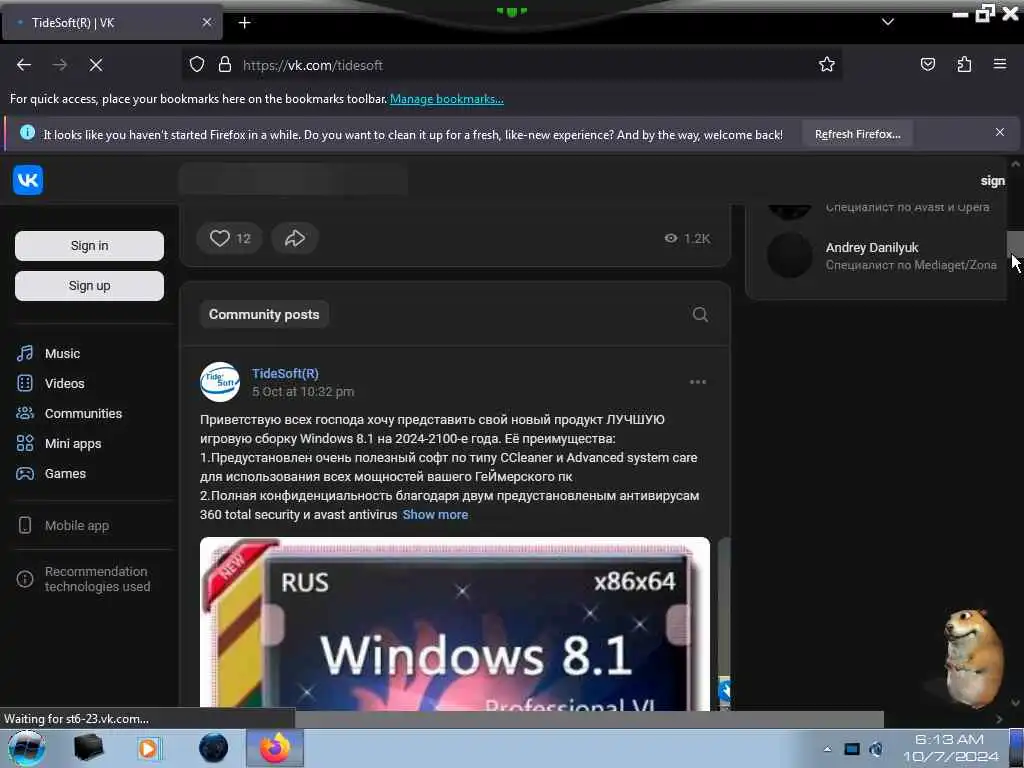Screen dimensions: 1024x768
Task: Open Firefox extensions icon
Action: 964,64
